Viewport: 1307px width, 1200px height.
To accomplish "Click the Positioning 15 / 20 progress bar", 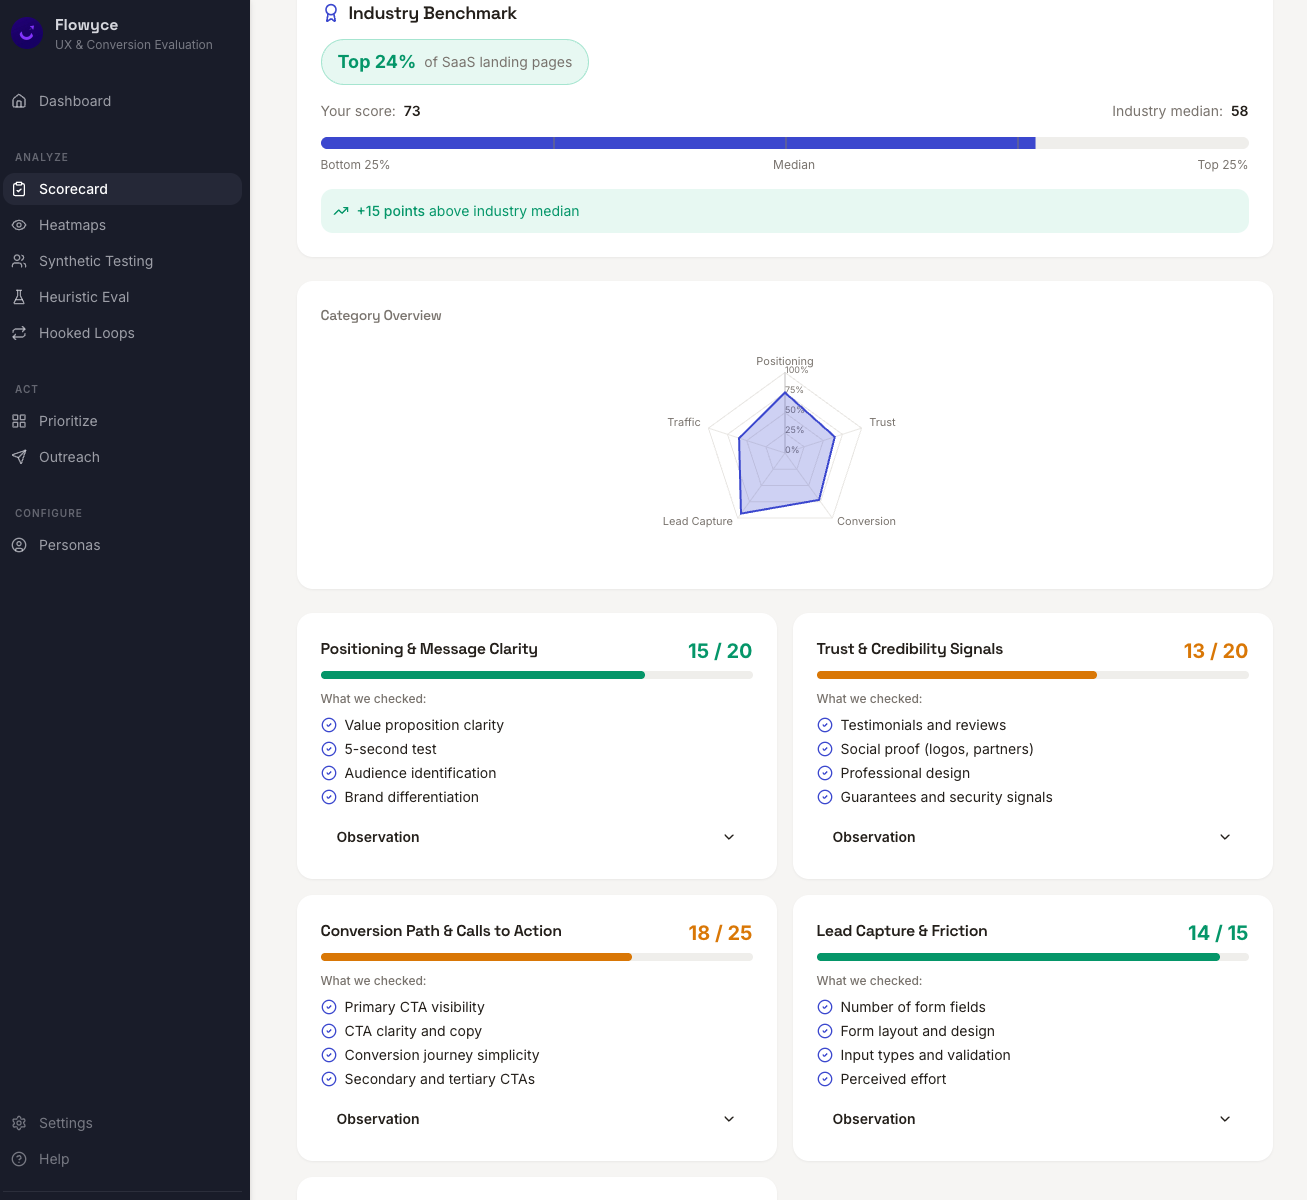I will (537, 675).
